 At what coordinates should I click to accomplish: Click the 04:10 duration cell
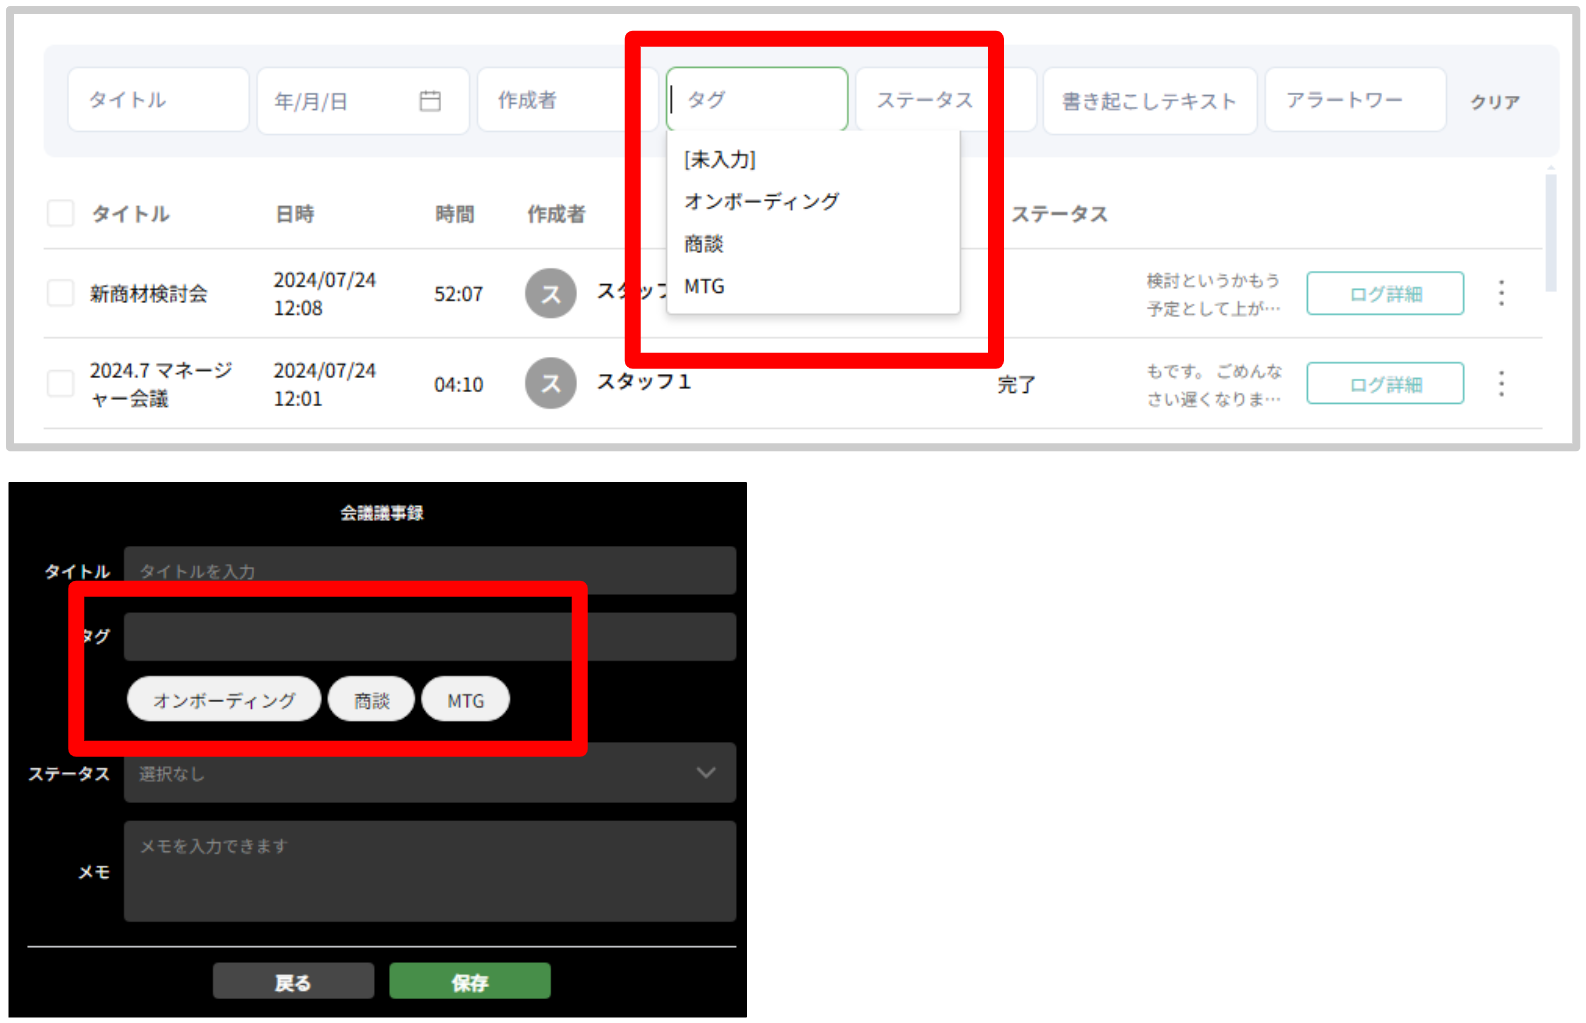tap(459, 384)
